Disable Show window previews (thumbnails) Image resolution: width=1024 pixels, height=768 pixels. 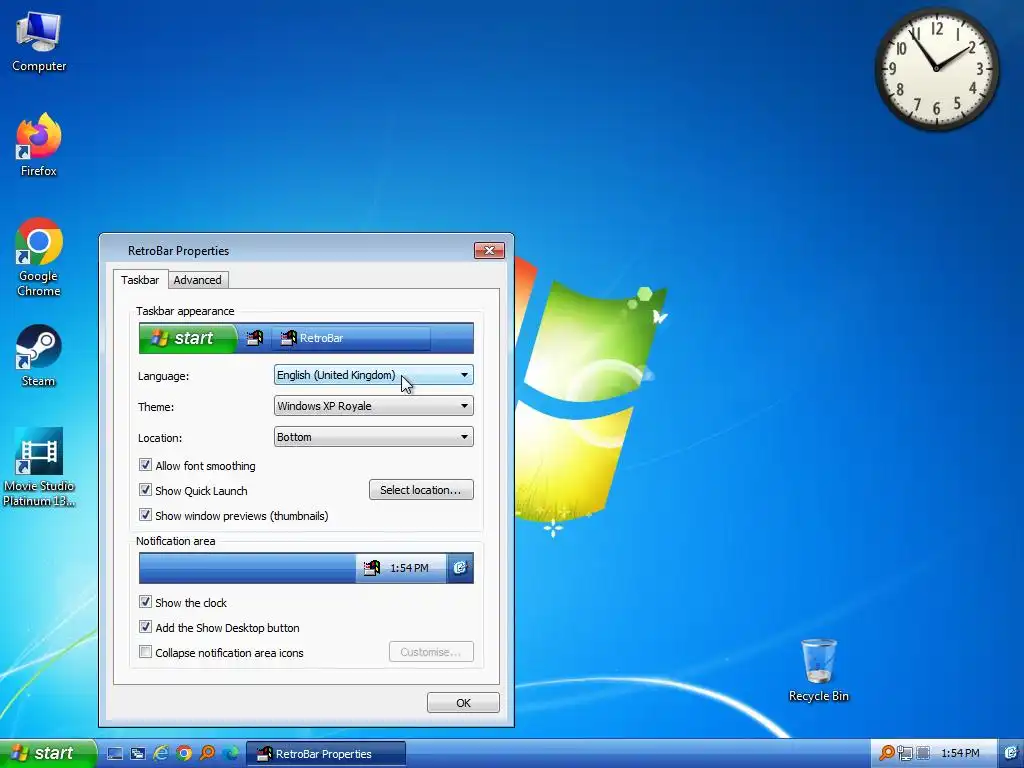click(x=145, y=515)
